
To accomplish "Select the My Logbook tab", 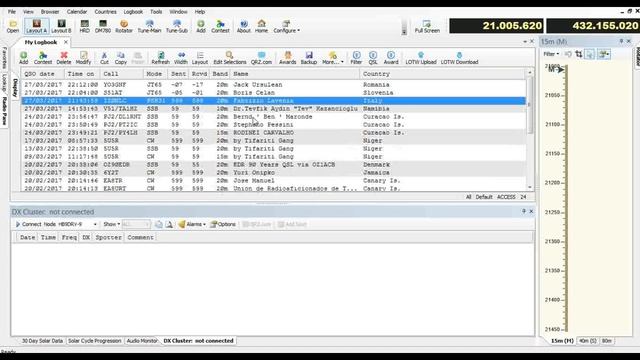I will click(x=41, y=42).
